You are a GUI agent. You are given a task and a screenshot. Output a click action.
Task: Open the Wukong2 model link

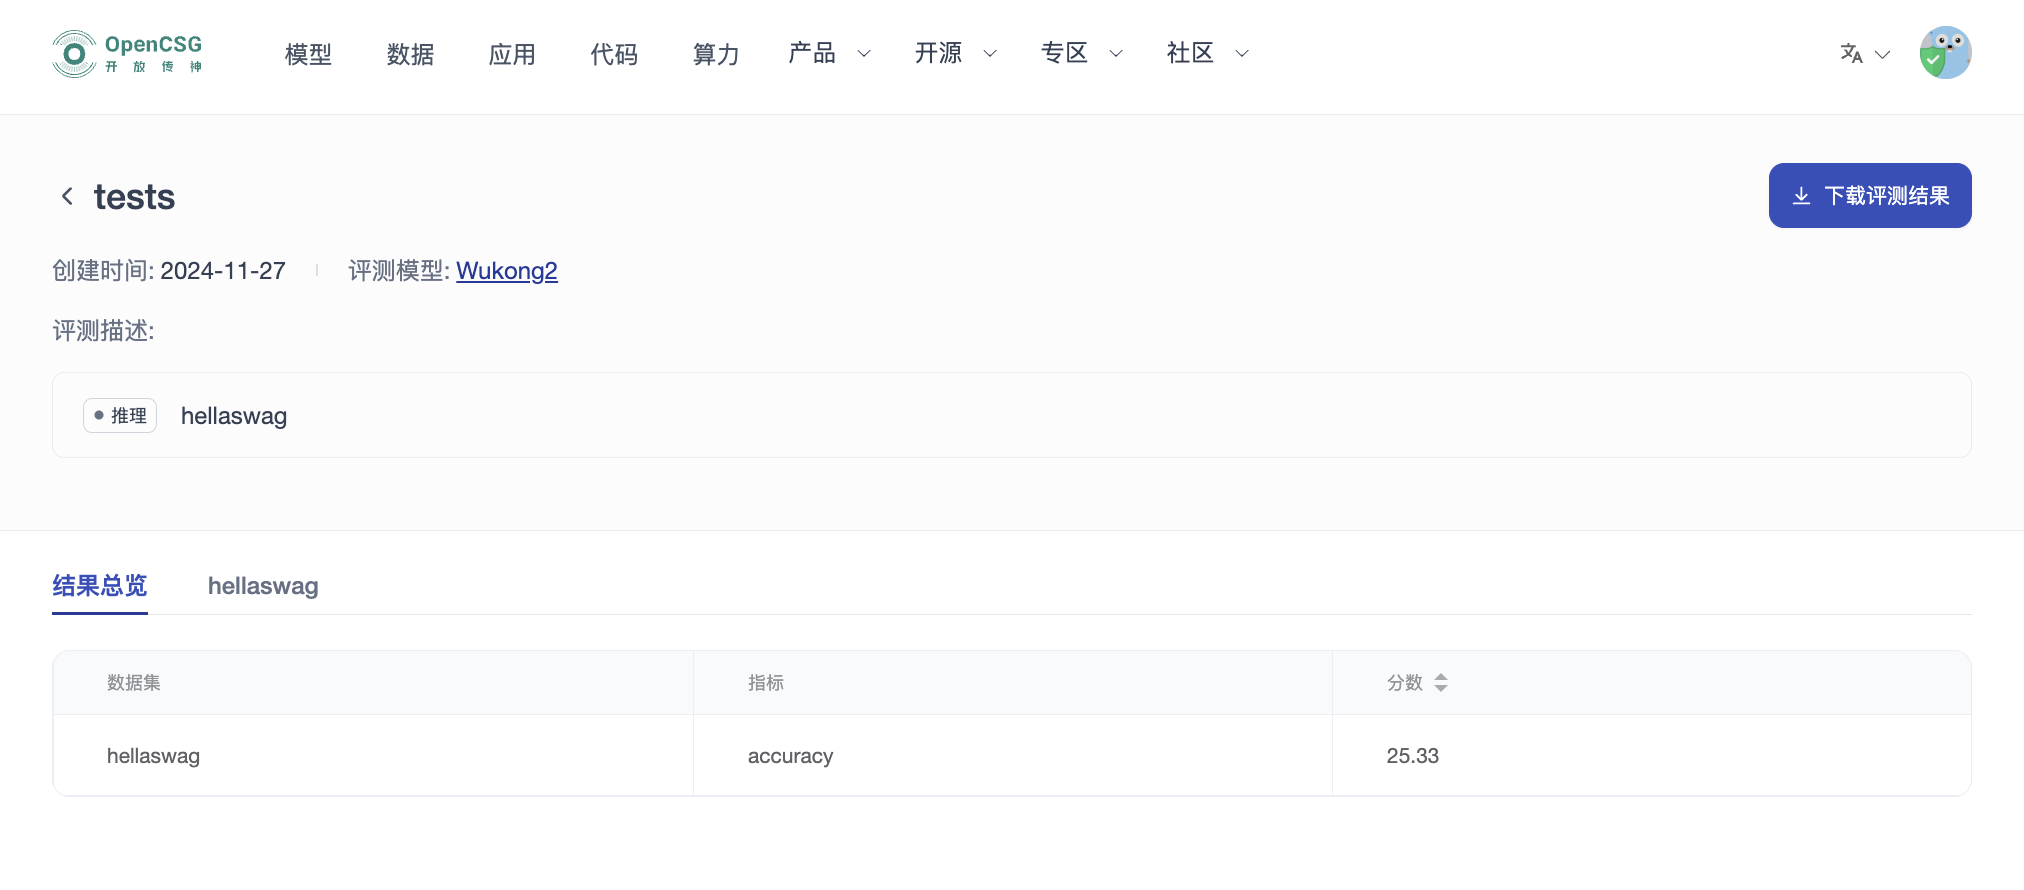[507, 271]
